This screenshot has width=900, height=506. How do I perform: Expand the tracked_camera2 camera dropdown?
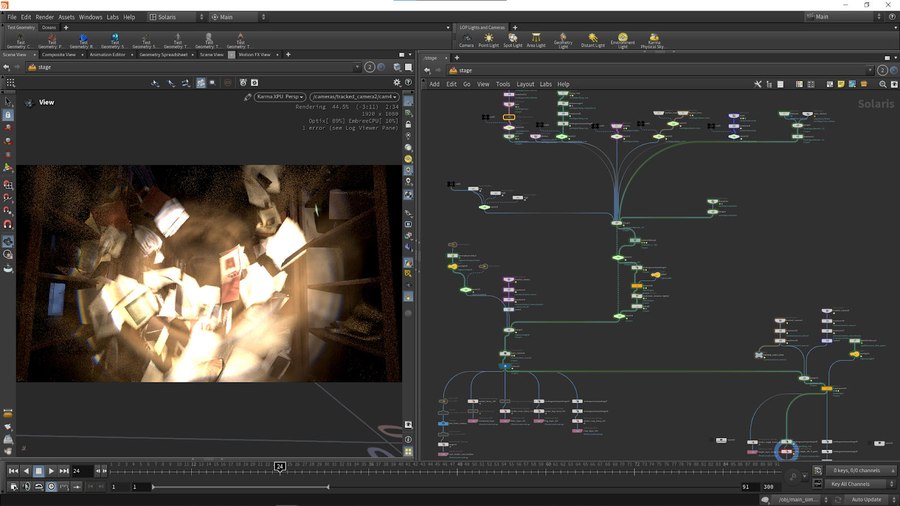355,97
